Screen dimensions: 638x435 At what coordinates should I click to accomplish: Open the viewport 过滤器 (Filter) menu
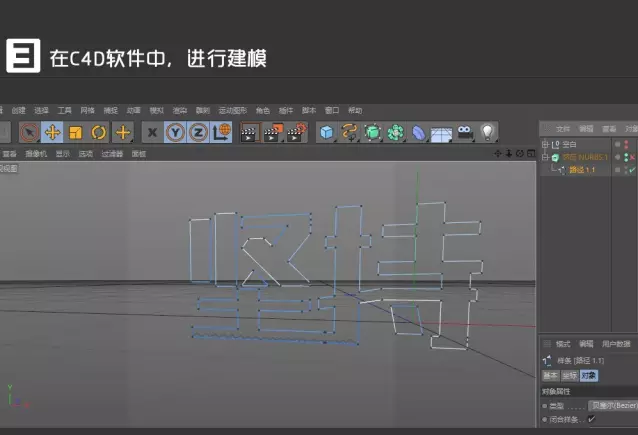[112, 154]
